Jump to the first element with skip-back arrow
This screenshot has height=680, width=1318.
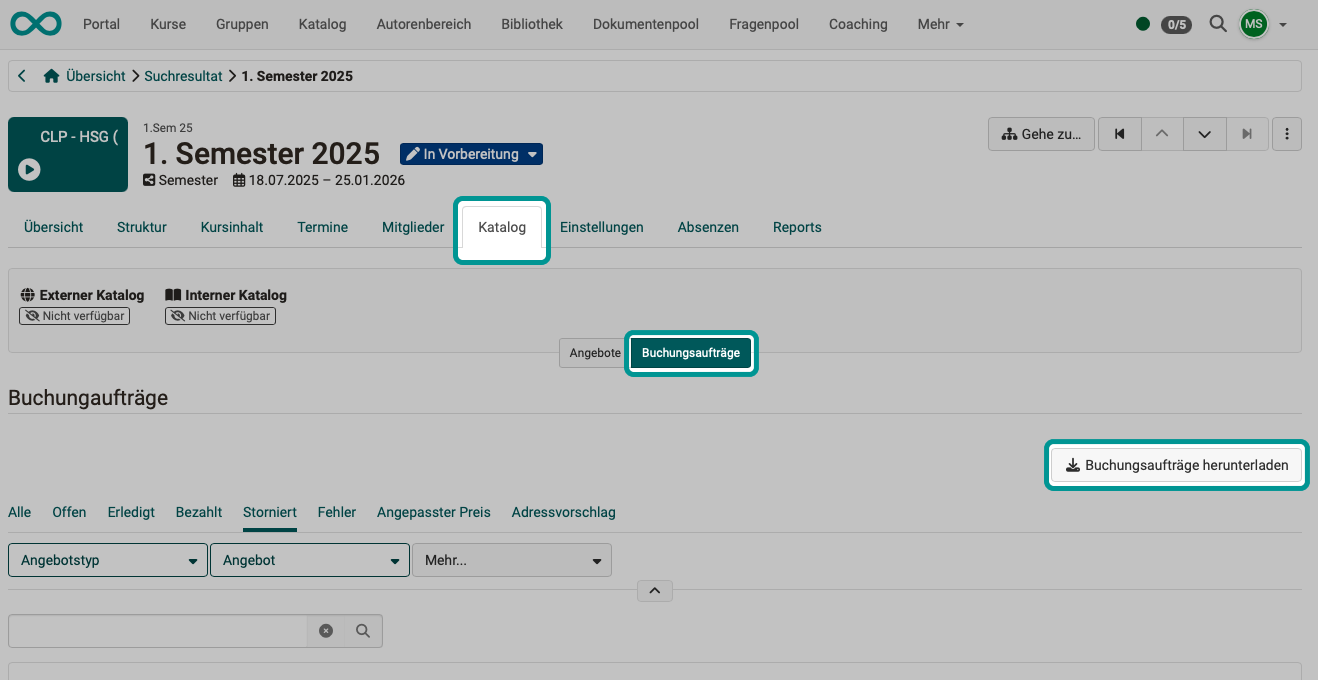click(x=1119, y=133)
